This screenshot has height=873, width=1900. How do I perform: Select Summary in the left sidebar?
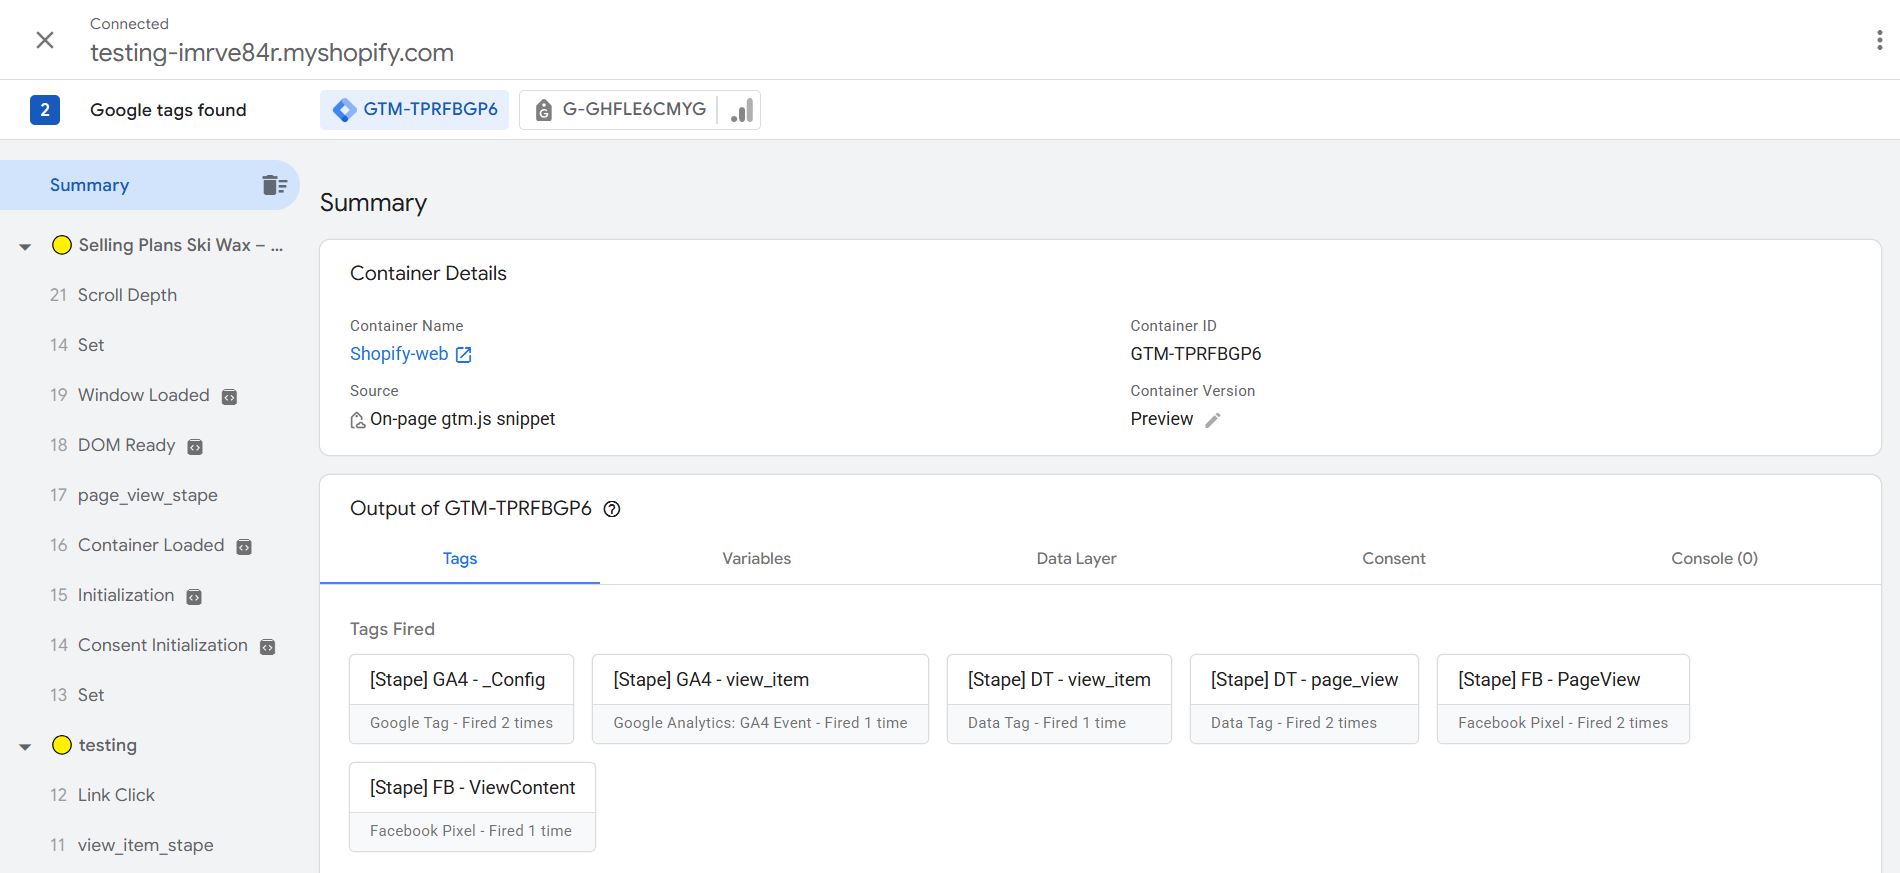click(150, 185)
